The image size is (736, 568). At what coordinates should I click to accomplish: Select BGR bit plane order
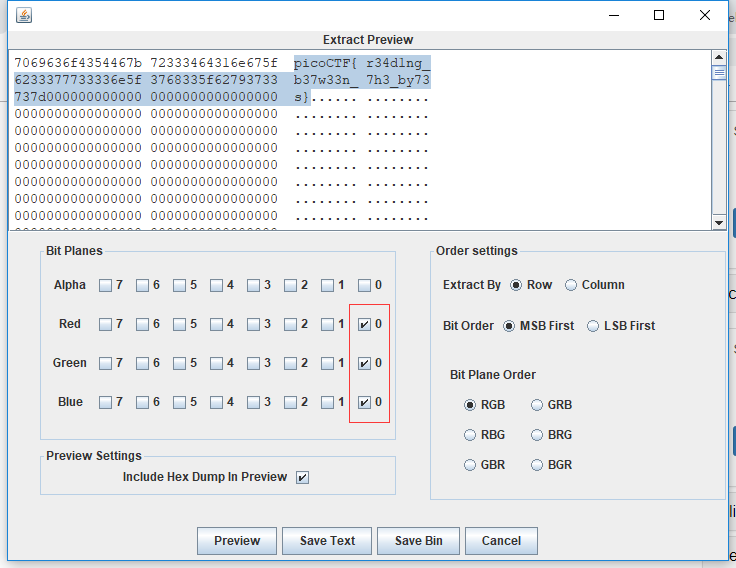(x=538, y=465)
